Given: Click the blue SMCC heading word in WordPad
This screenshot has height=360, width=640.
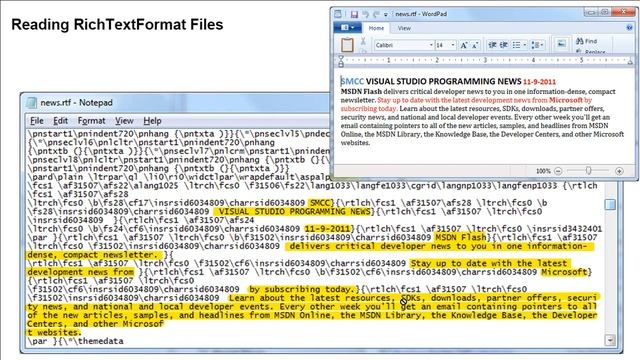Looking at the screenshot, I should click(352, 82).
